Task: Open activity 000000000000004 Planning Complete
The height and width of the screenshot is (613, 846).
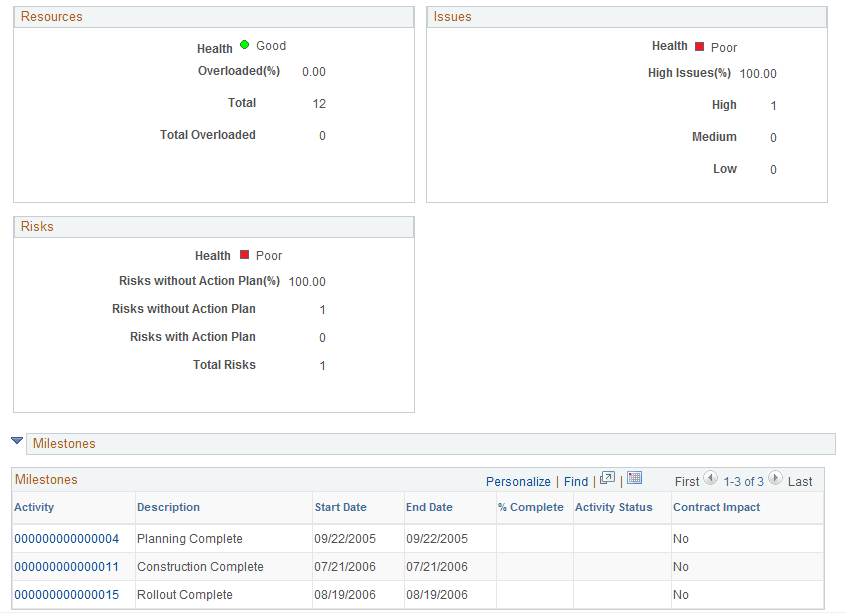Action: point(69,538)
